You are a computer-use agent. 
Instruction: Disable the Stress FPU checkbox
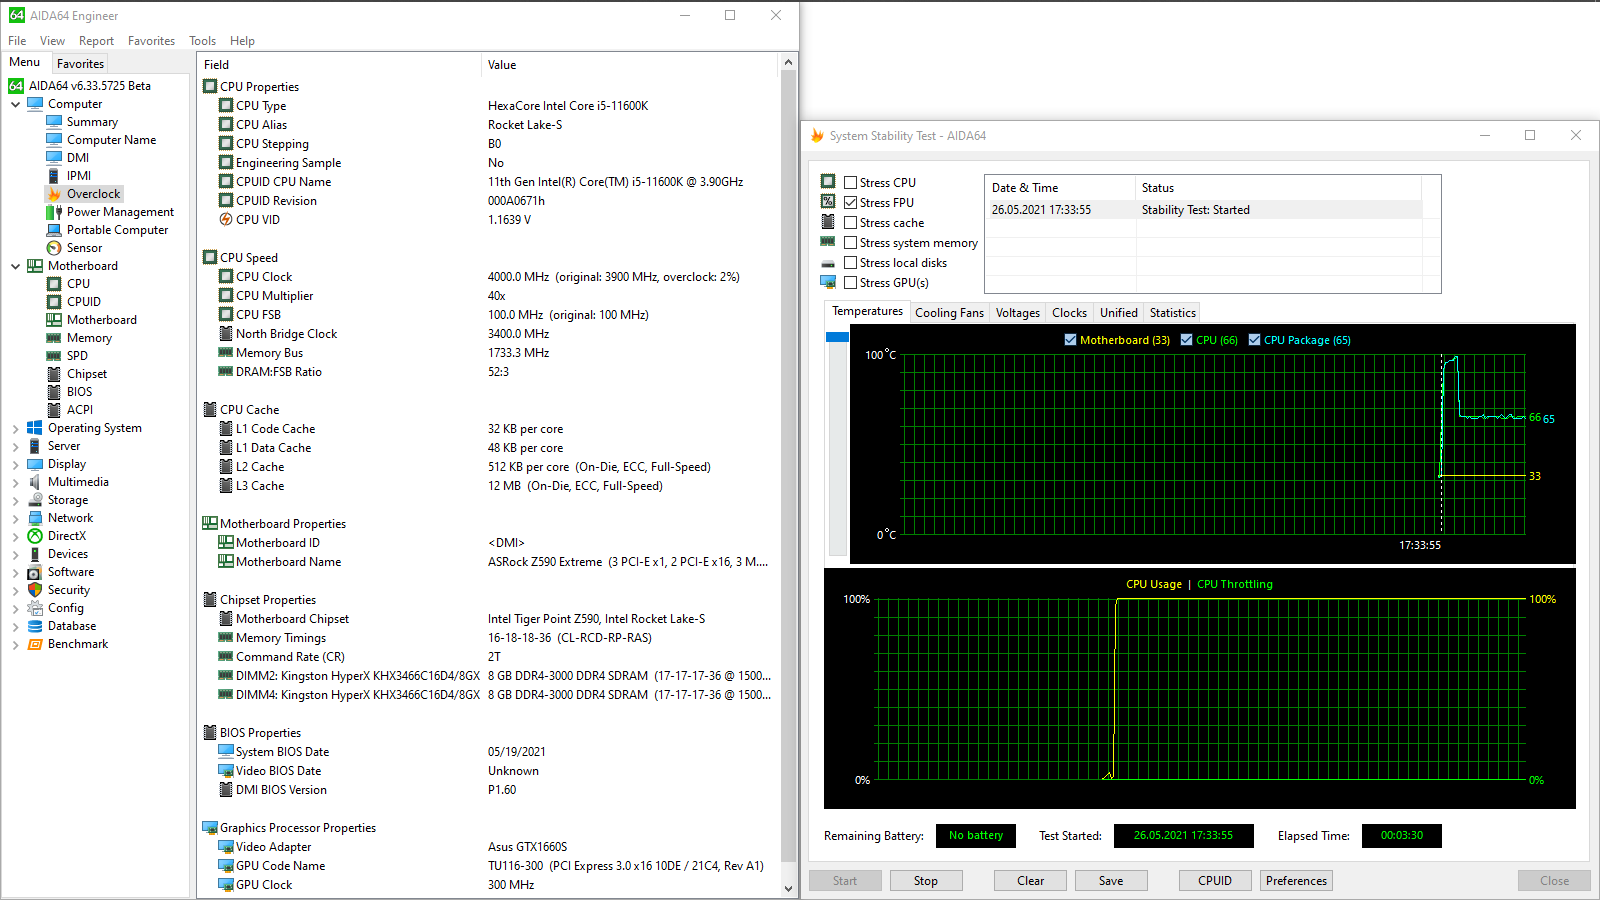pyautogui.click(x=851, y=202)
